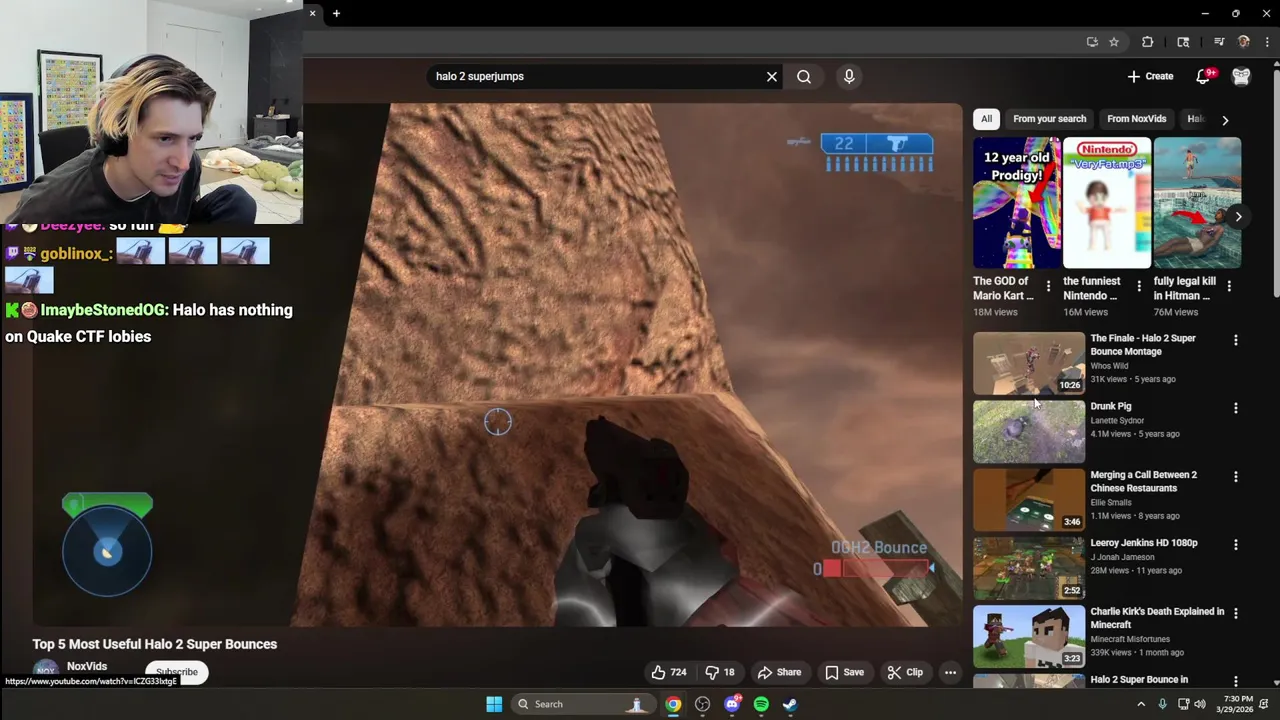Save the video to a playlist
Viewport: 1280px width, 720px height.
(845, 672)
